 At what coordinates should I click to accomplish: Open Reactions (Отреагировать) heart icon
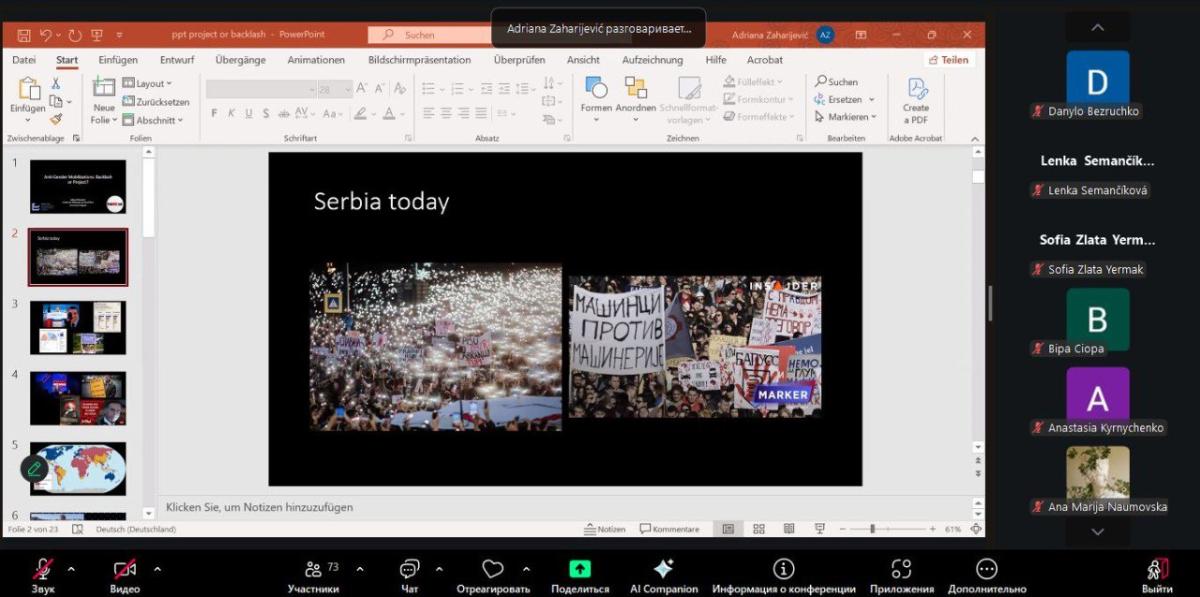(492, 569)
